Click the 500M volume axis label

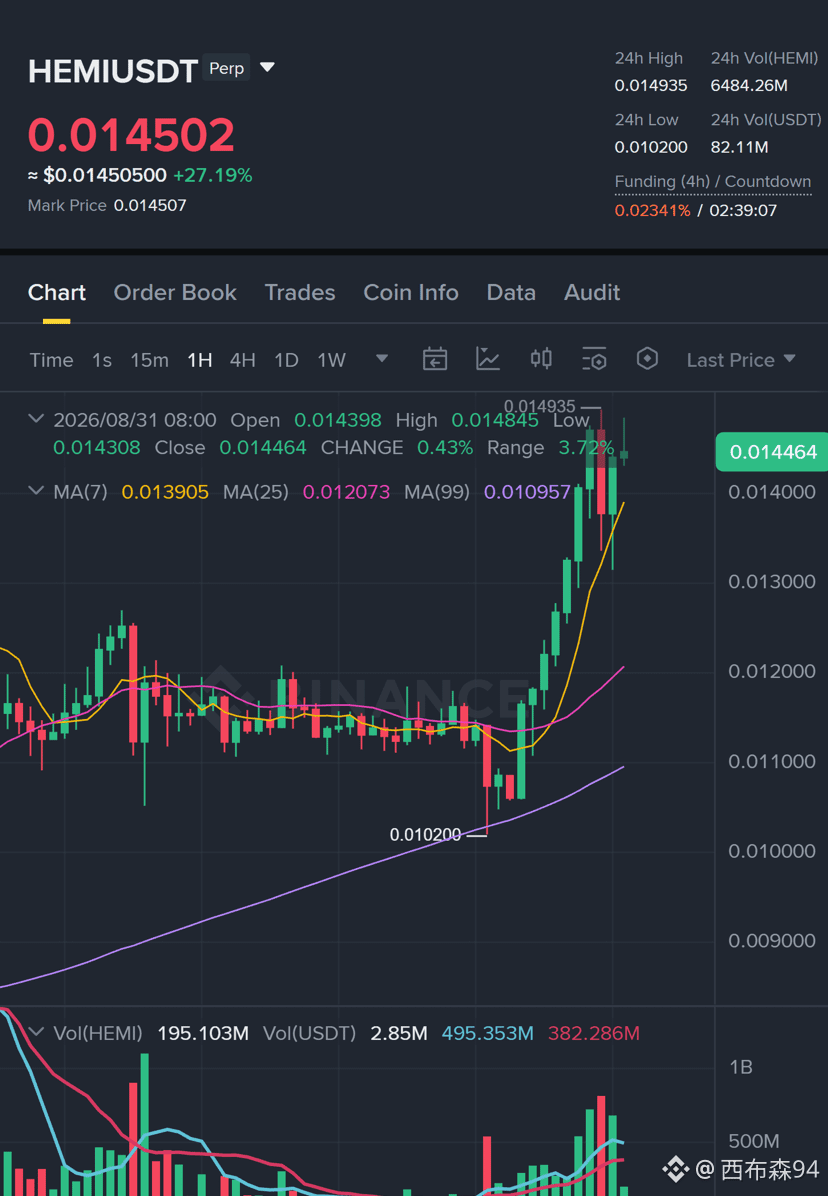(x=753, y=1141)
